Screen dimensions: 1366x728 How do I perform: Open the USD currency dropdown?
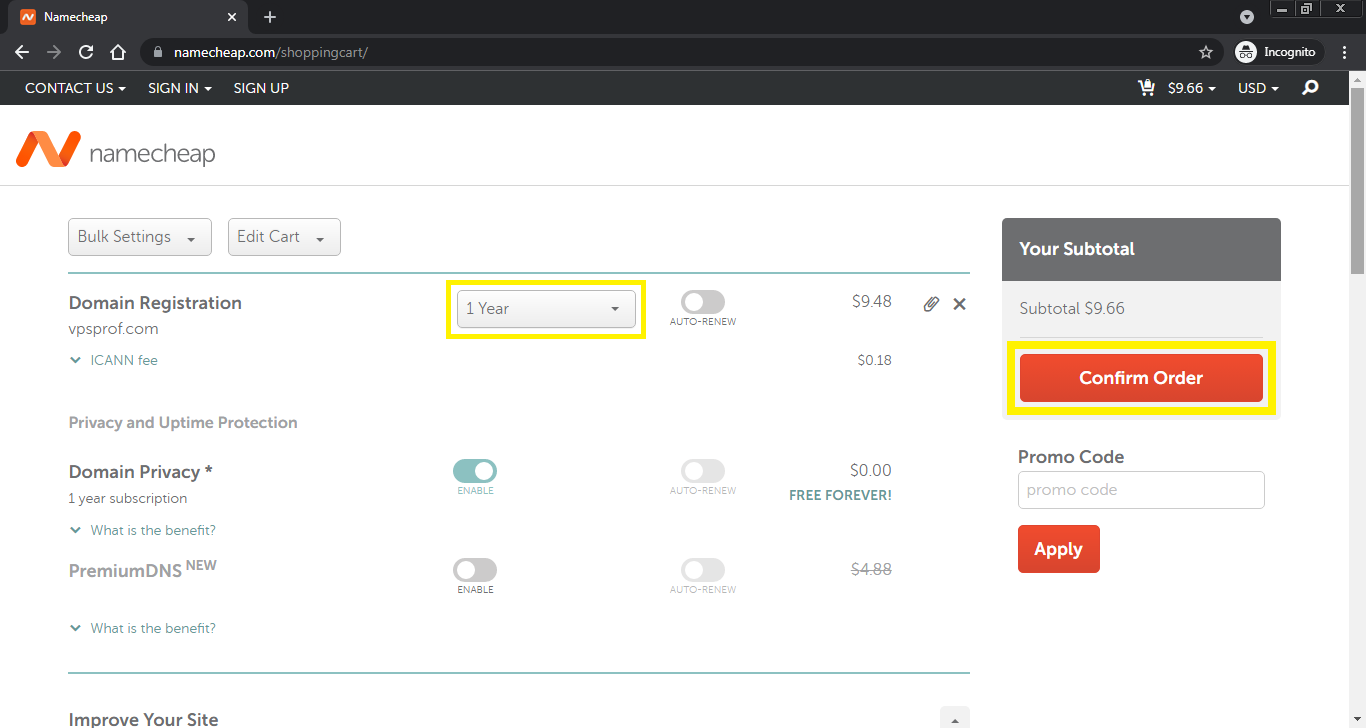pos(1258,88)
